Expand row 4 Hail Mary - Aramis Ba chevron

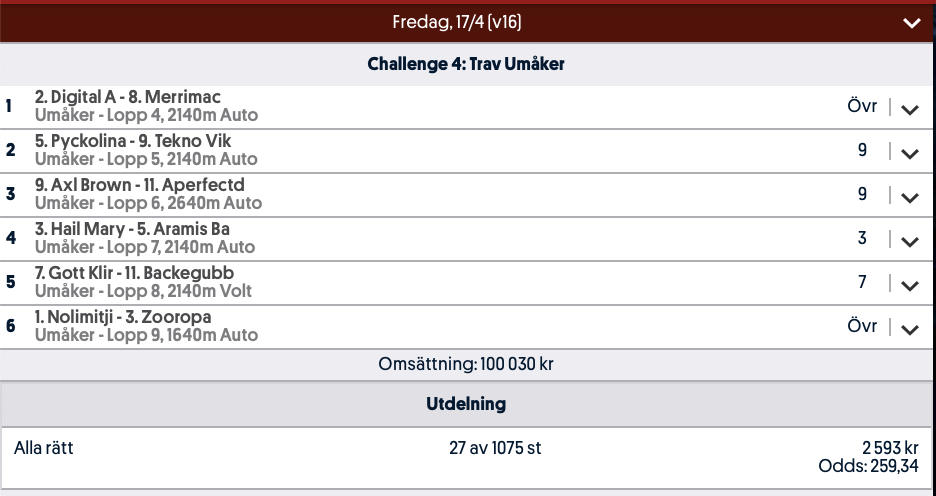[x=909, y=241]
